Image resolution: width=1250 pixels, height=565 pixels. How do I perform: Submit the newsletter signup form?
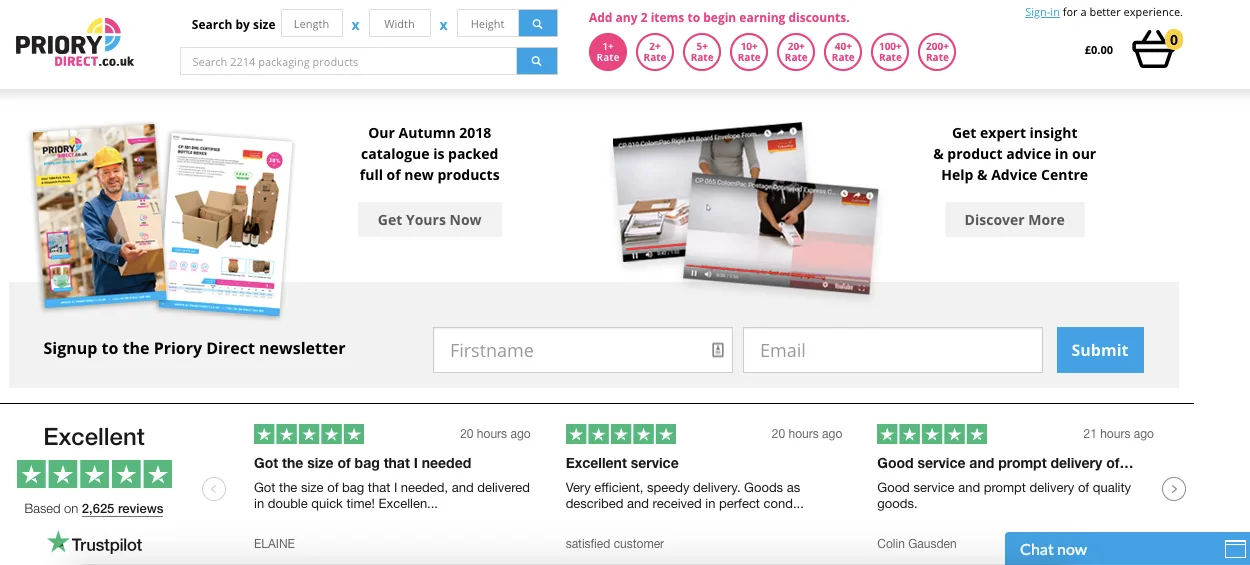tap(1100, 350)
